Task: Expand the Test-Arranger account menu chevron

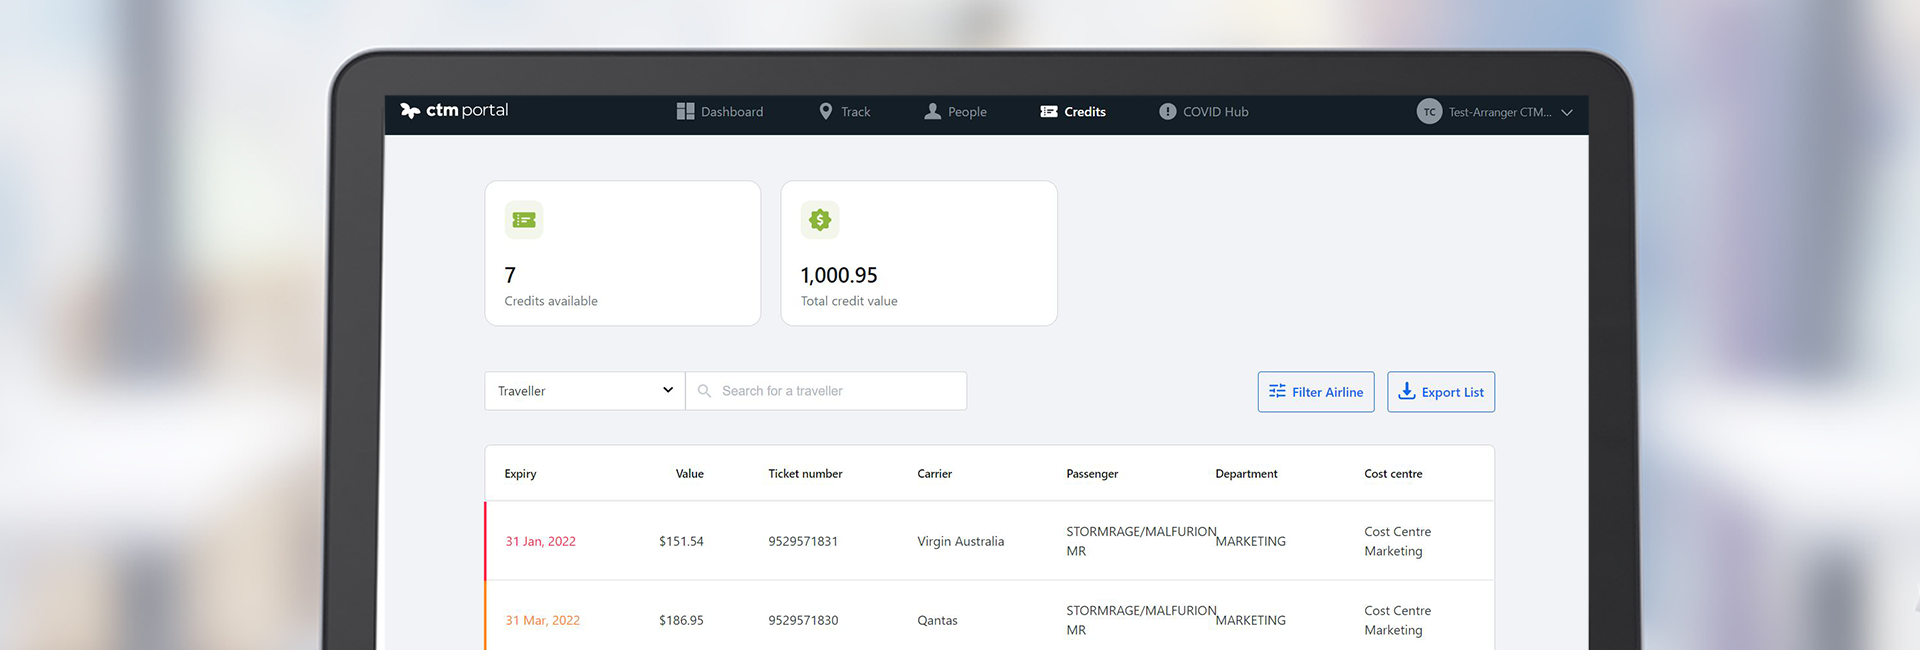Action: pos(1567,112)
